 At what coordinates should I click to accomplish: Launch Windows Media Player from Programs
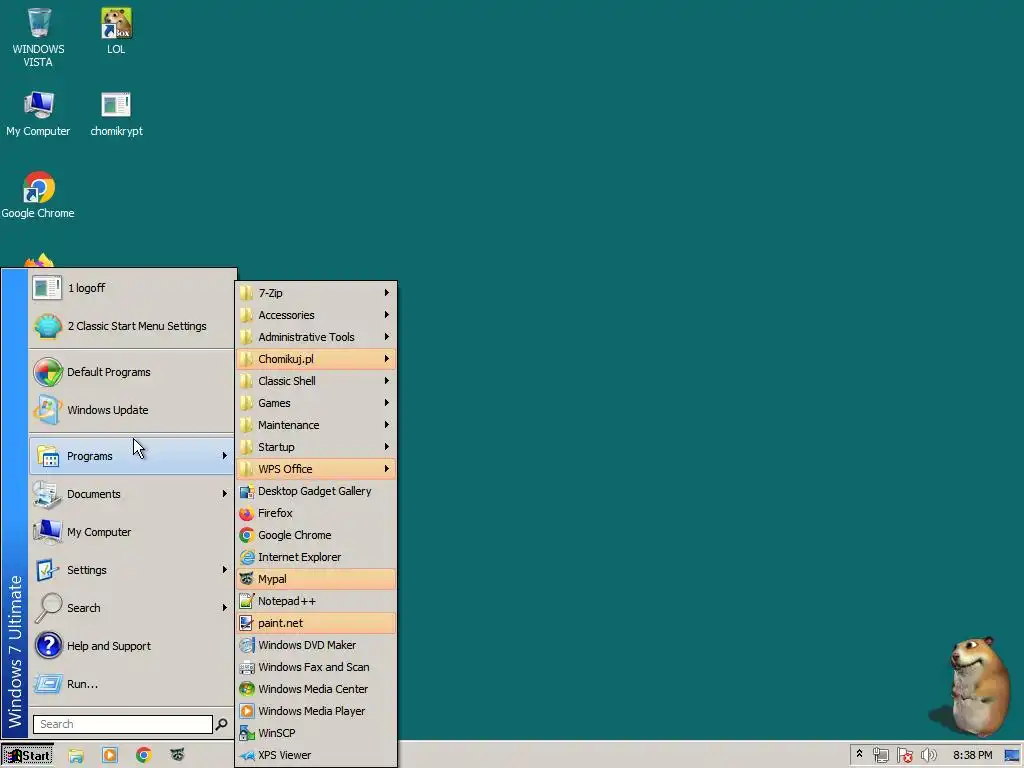[317, 711]
